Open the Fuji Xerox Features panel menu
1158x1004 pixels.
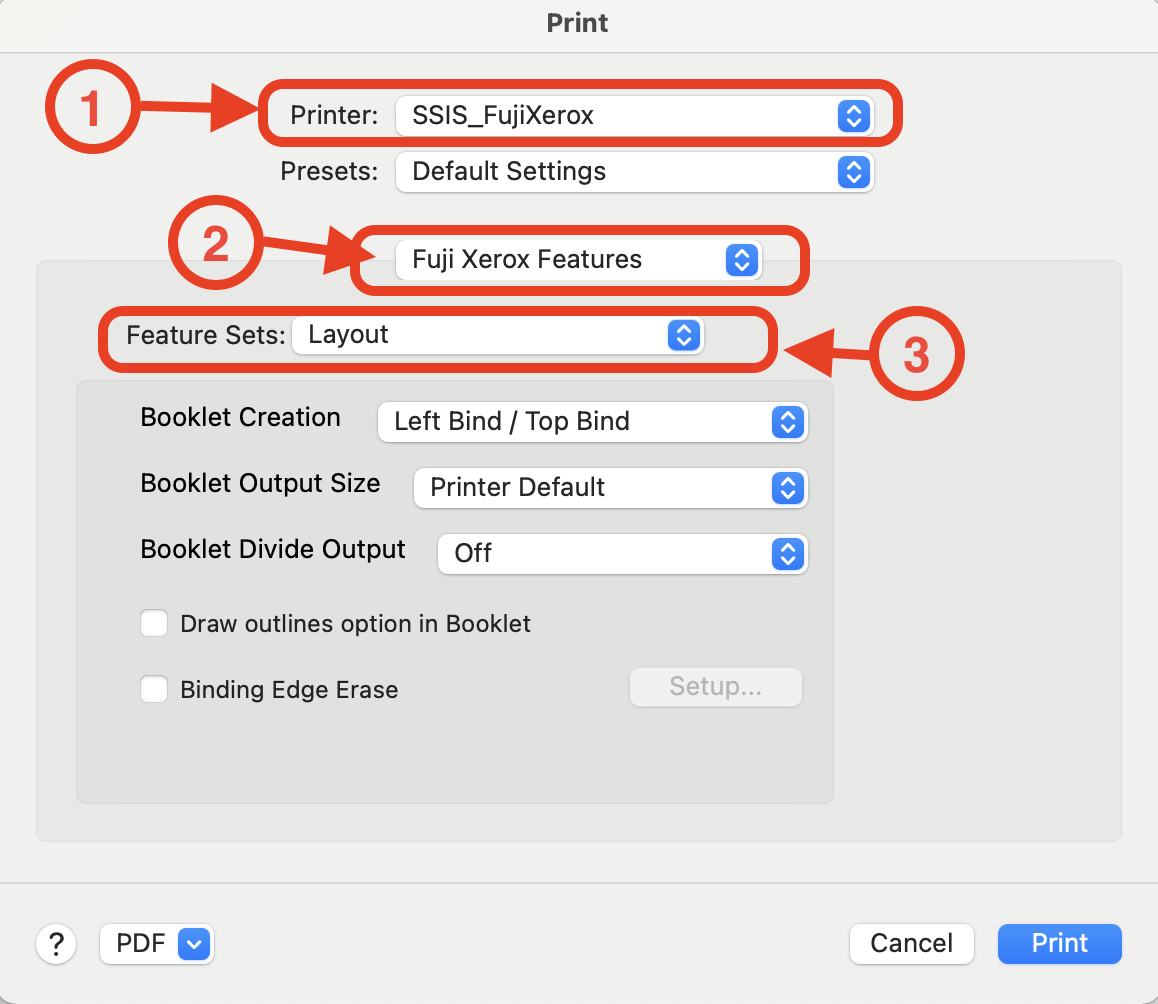pos(560,260)
